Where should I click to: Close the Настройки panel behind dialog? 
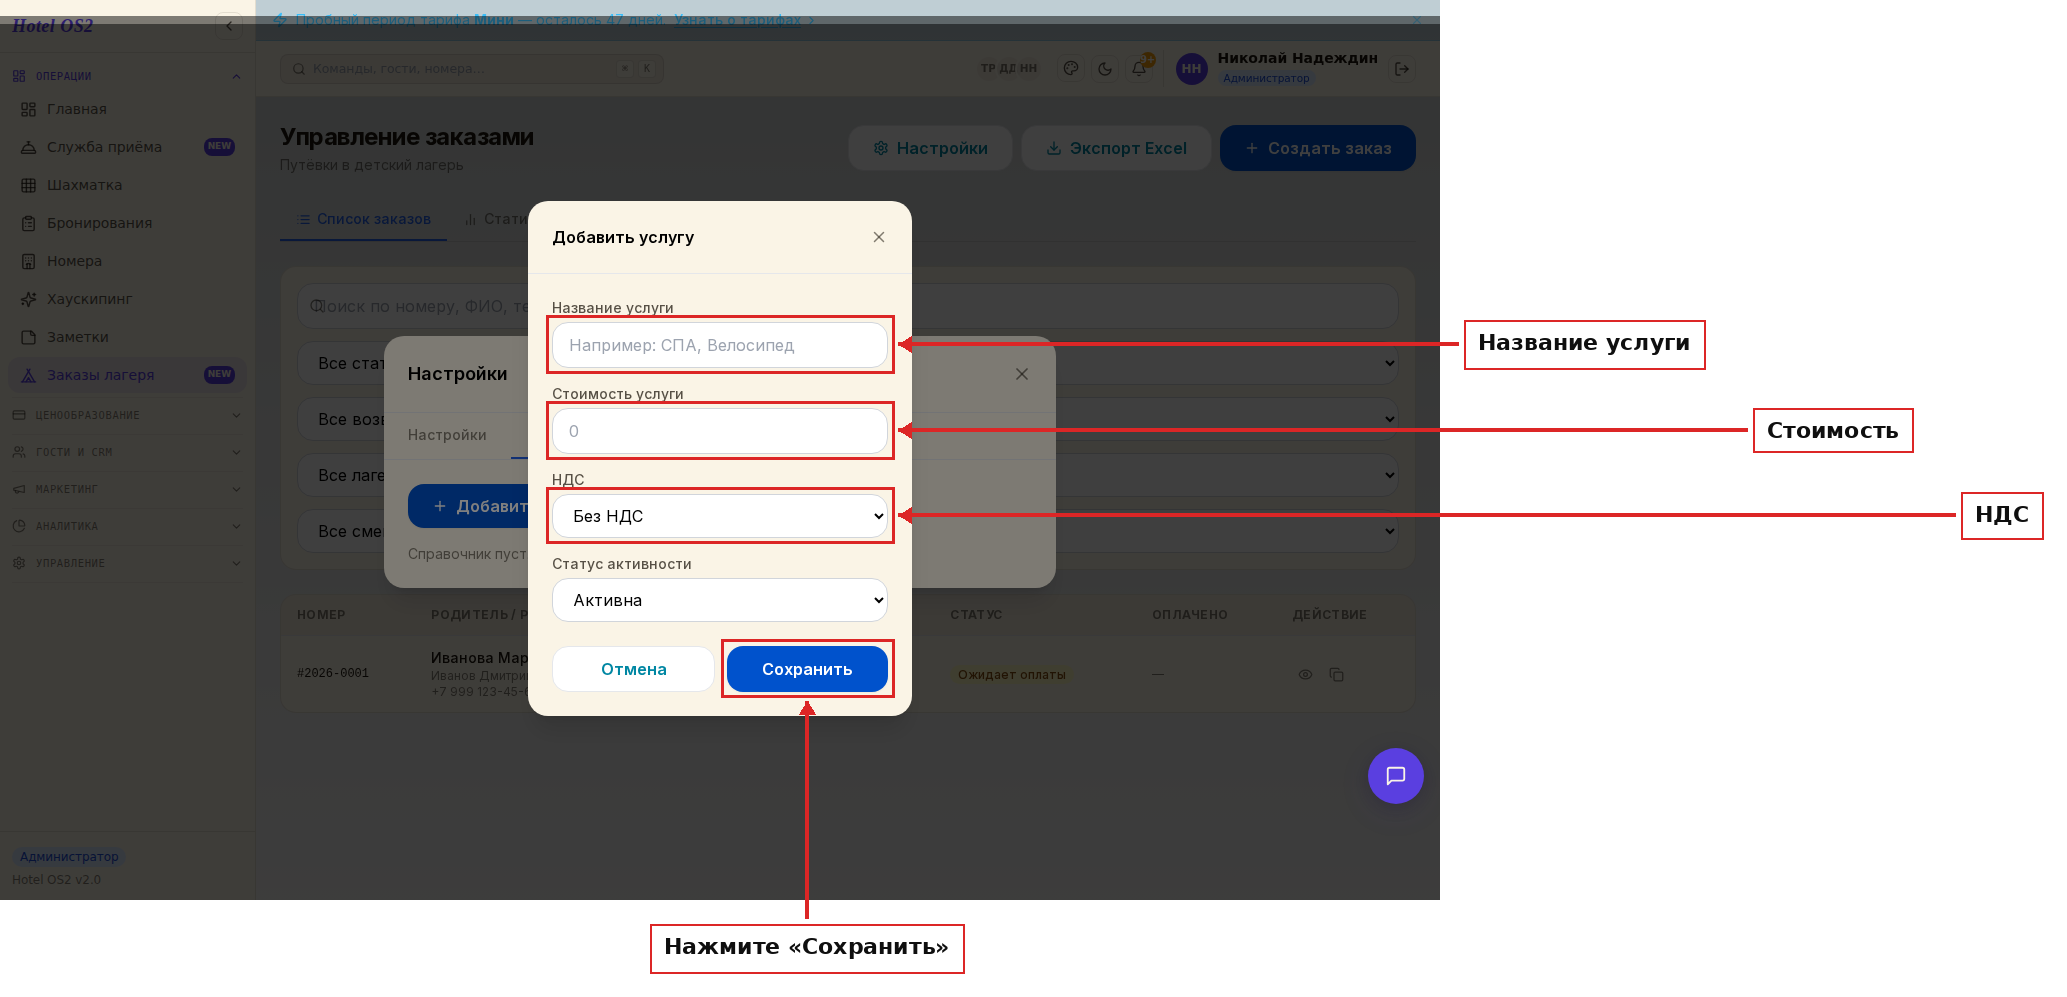[x=1022, y=374]
